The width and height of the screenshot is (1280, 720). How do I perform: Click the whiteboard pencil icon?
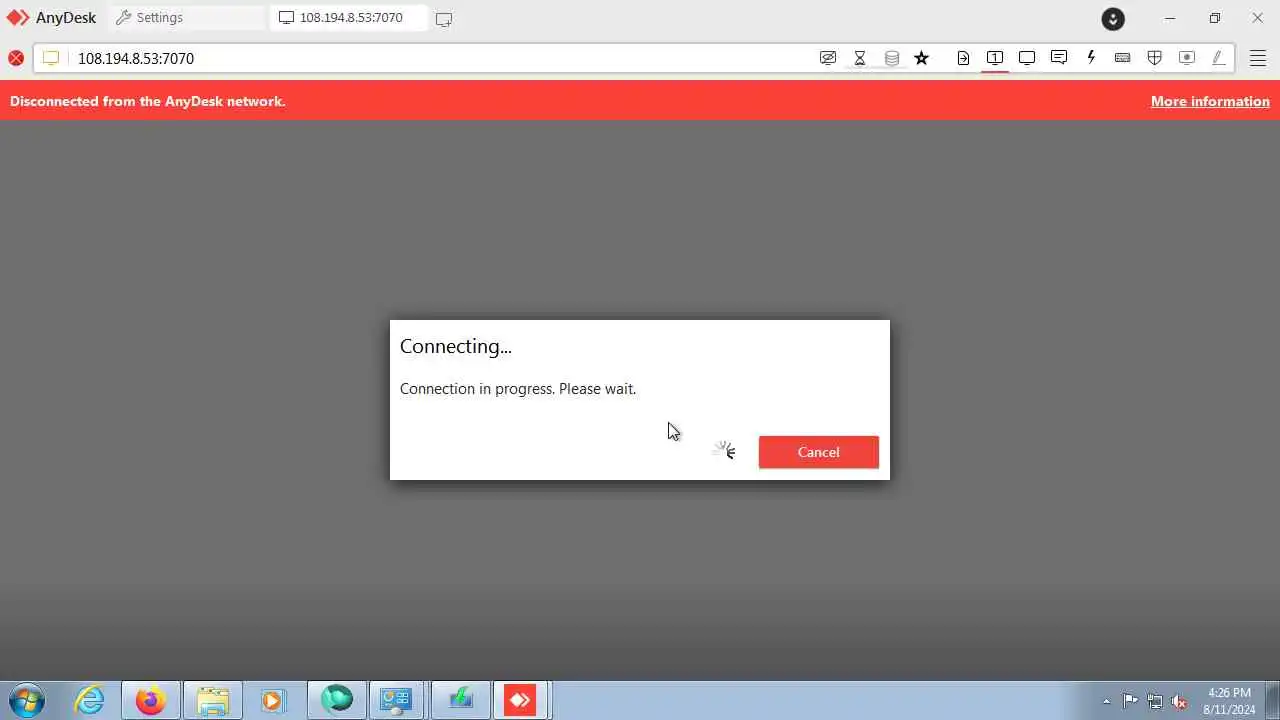point(1219,58)
